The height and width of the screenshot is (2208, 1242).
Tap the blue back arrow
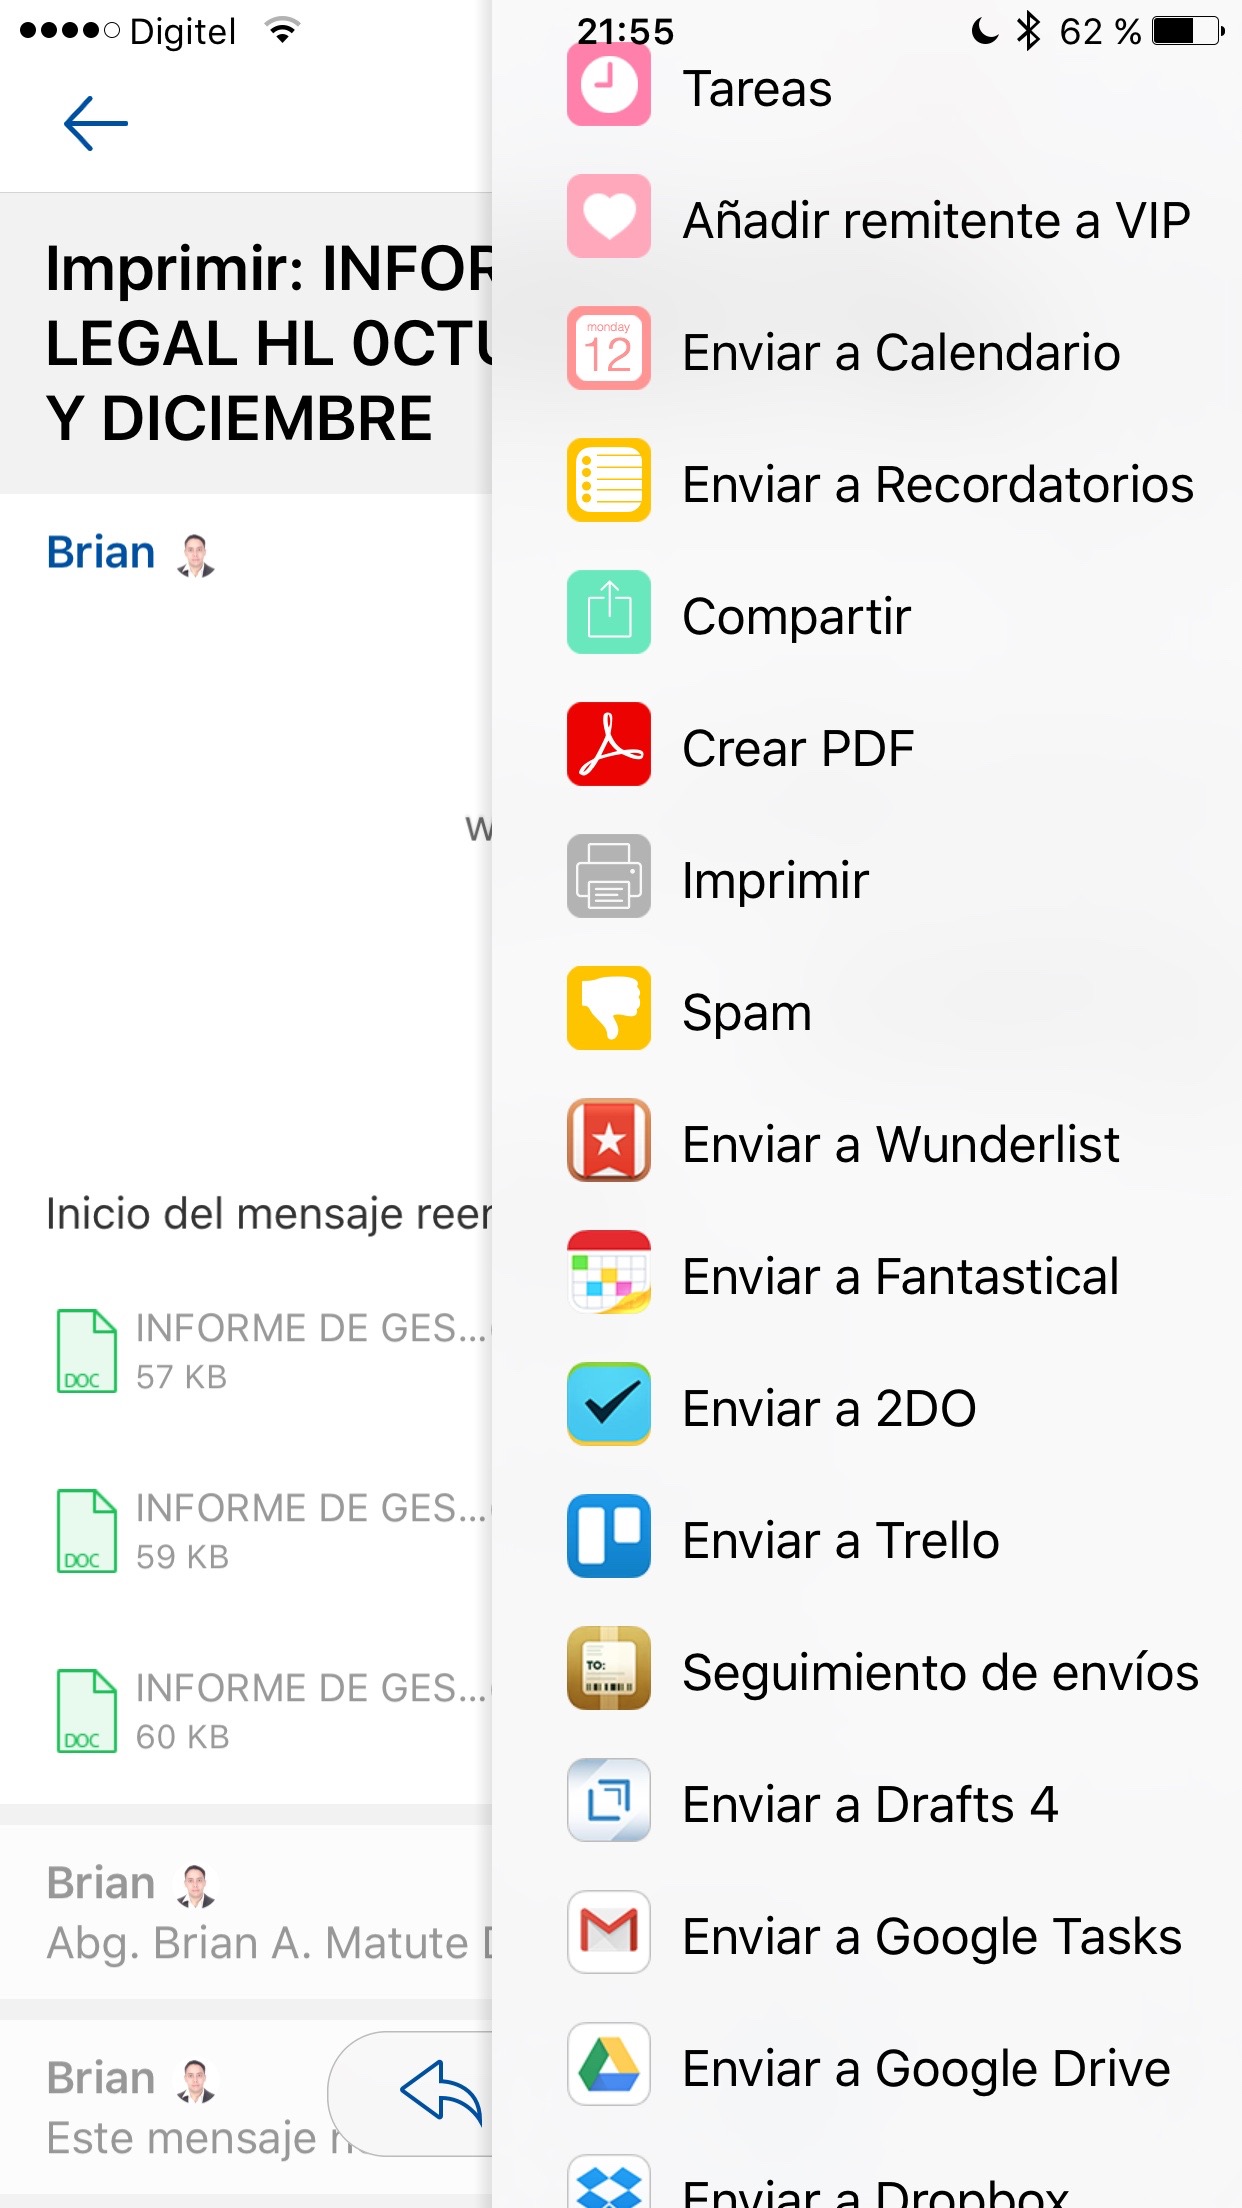95,123
